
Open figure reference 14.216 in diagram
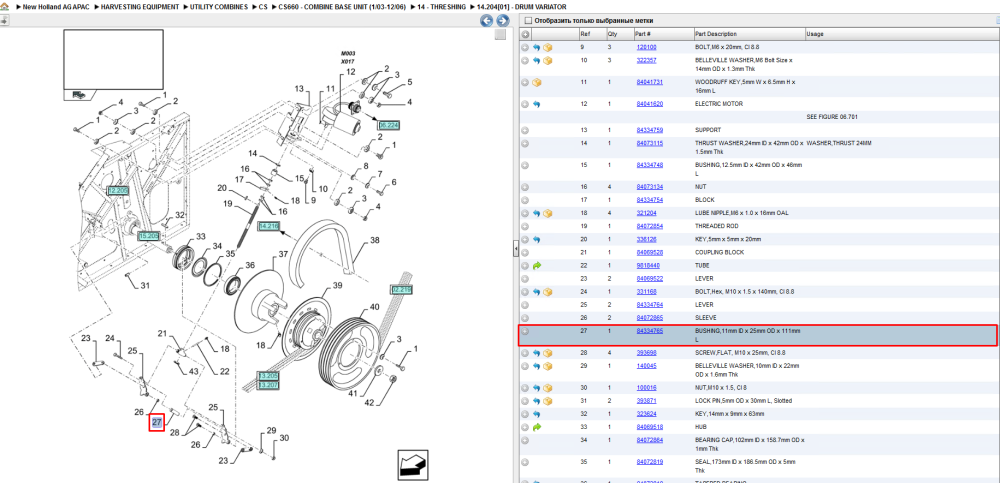[x=269, y=227]
